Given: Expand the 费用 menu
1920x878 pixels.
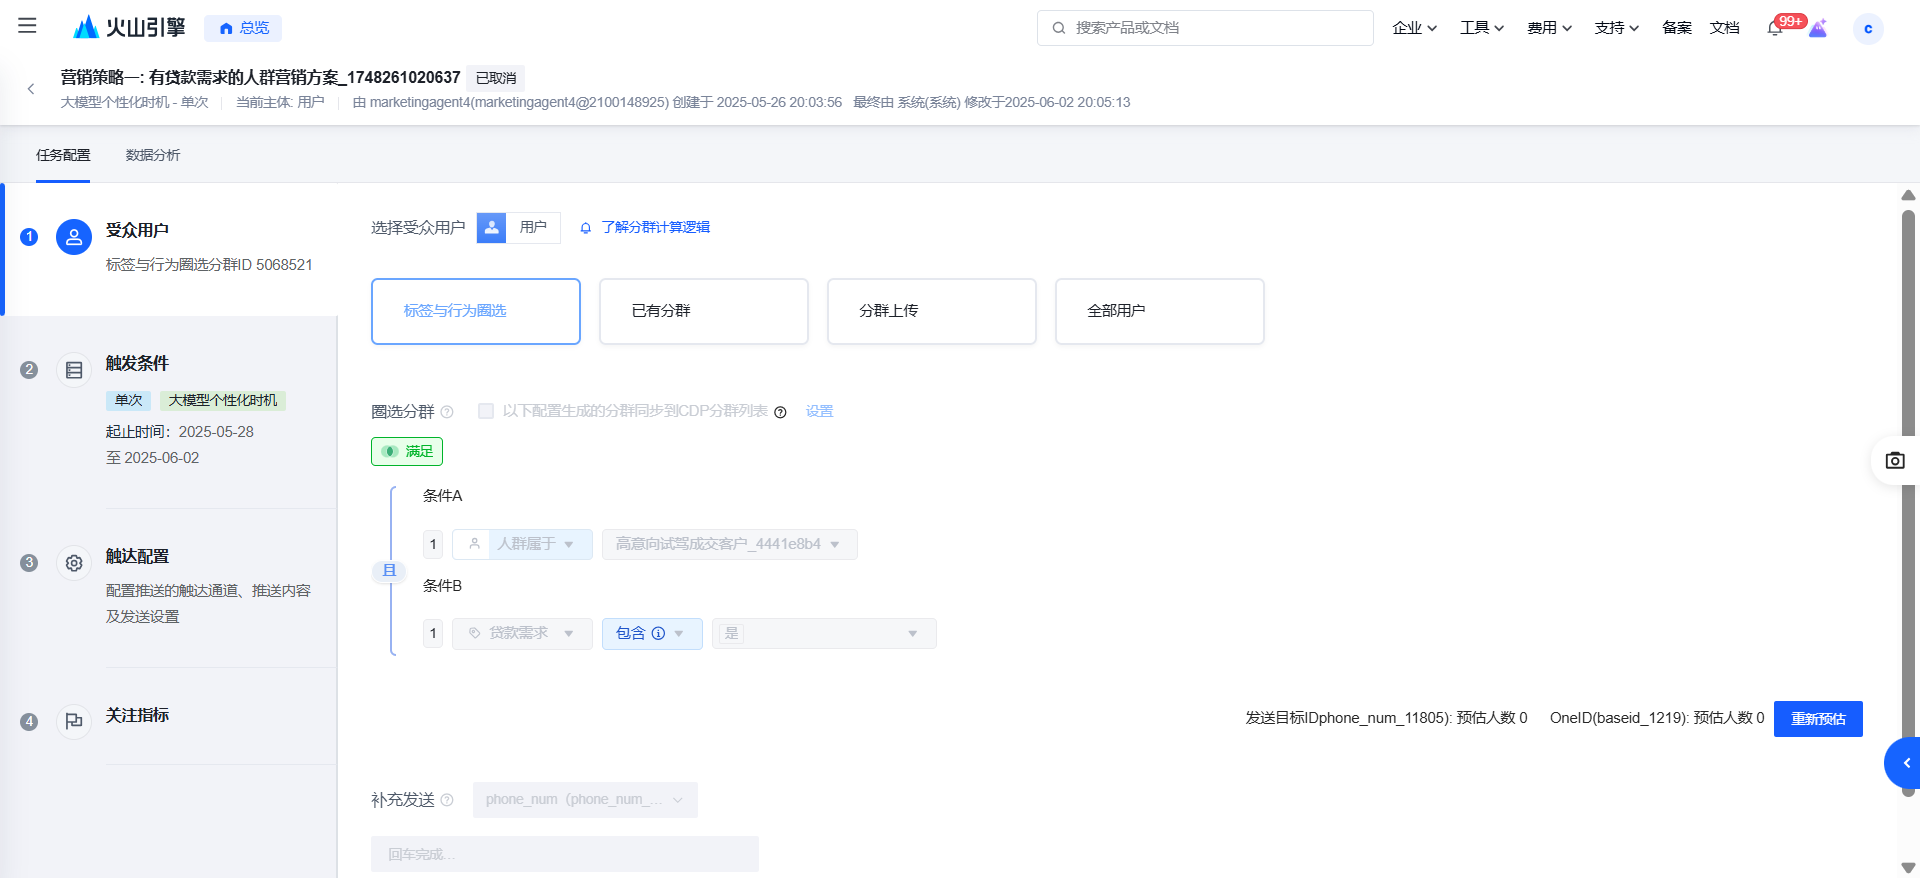Looking at the screenshot, I should 1549,28.
